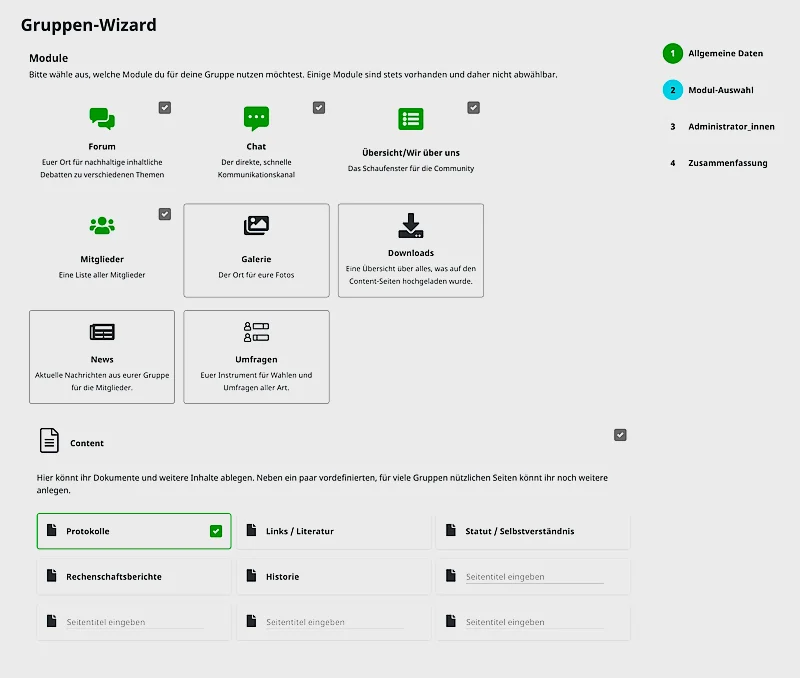Screen dimensions: 800x678
Task: Uncheck the Forum module checkbox
Action: (164, 107)
